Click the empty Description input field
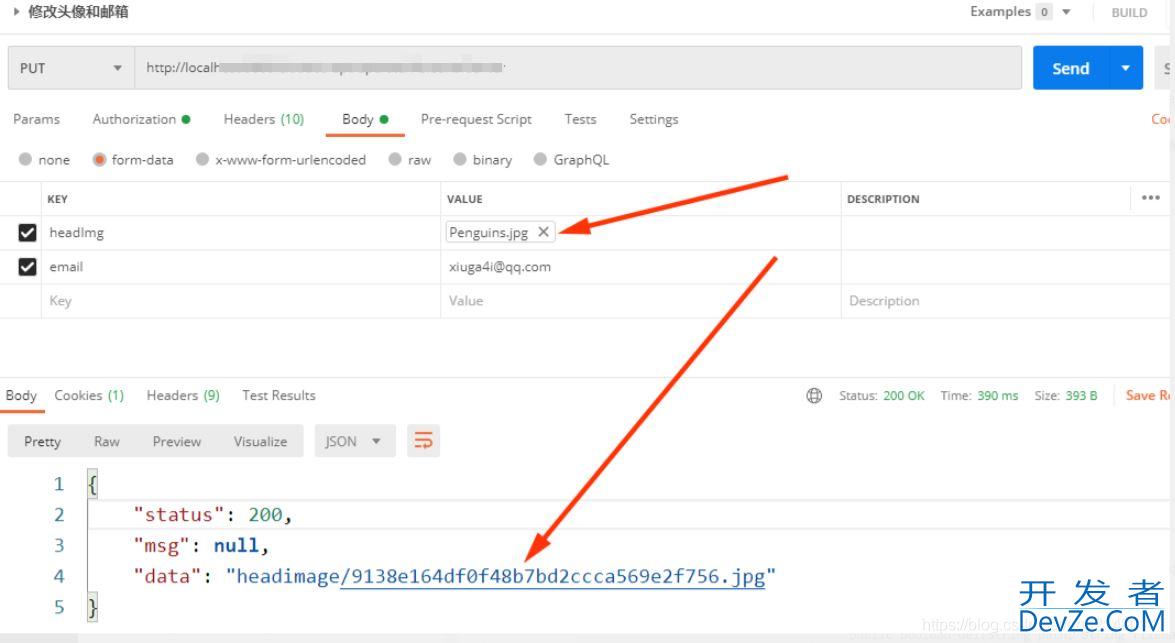Viewport: 1175px width, 643px height. [1004, 301]
